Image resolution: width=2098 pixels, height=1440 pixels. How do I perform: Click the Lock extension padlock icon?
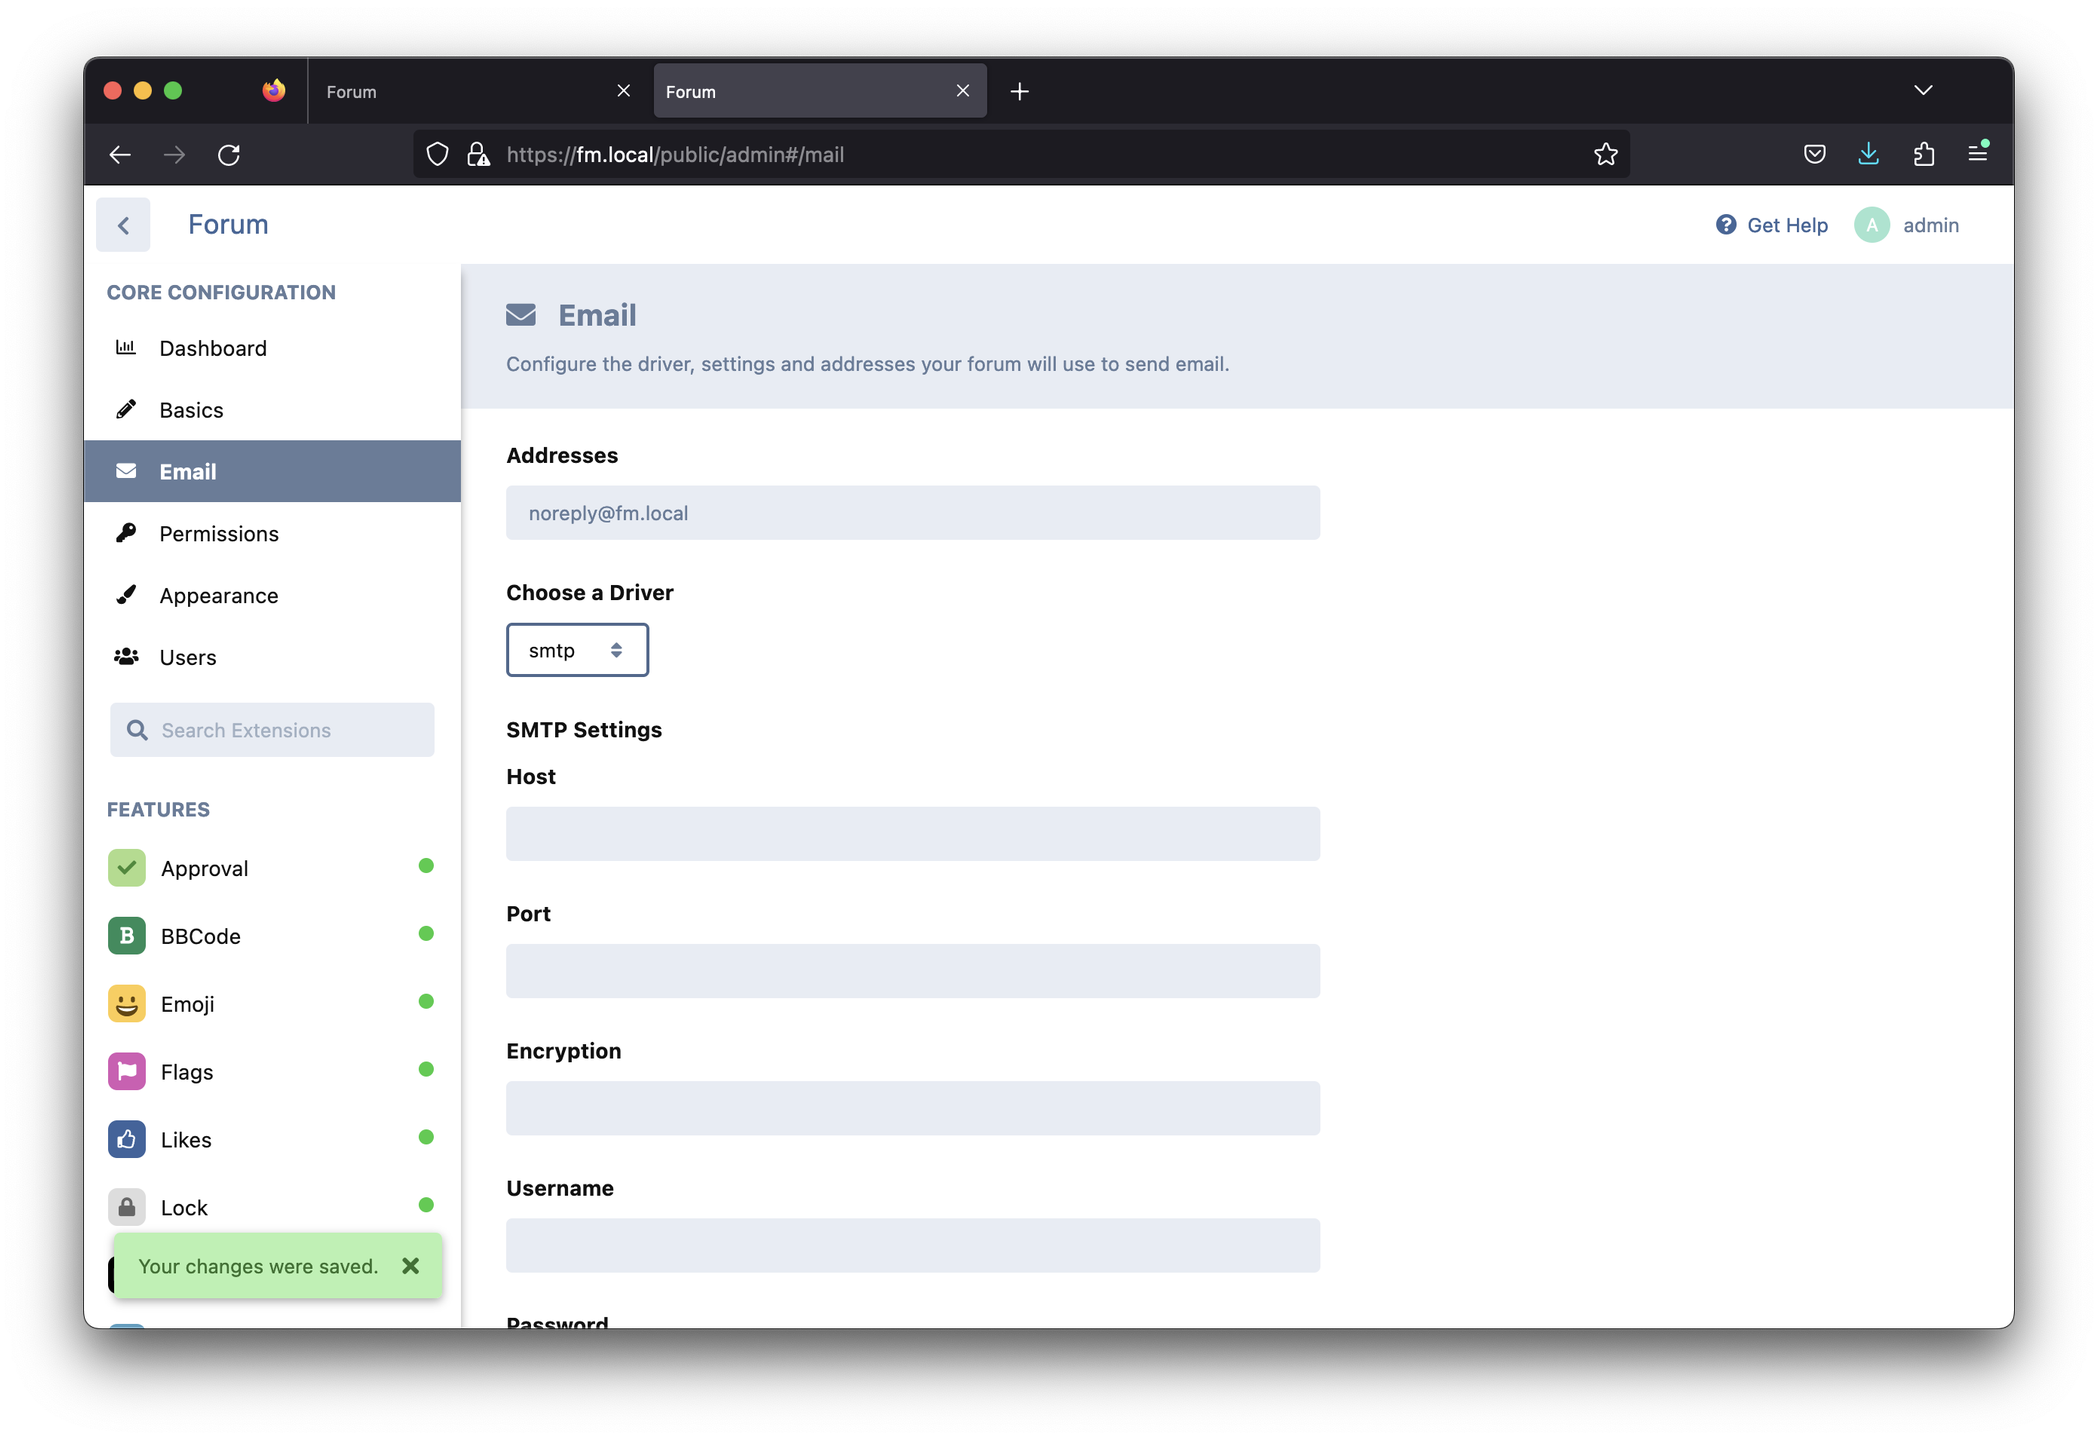coord(127,1208)
